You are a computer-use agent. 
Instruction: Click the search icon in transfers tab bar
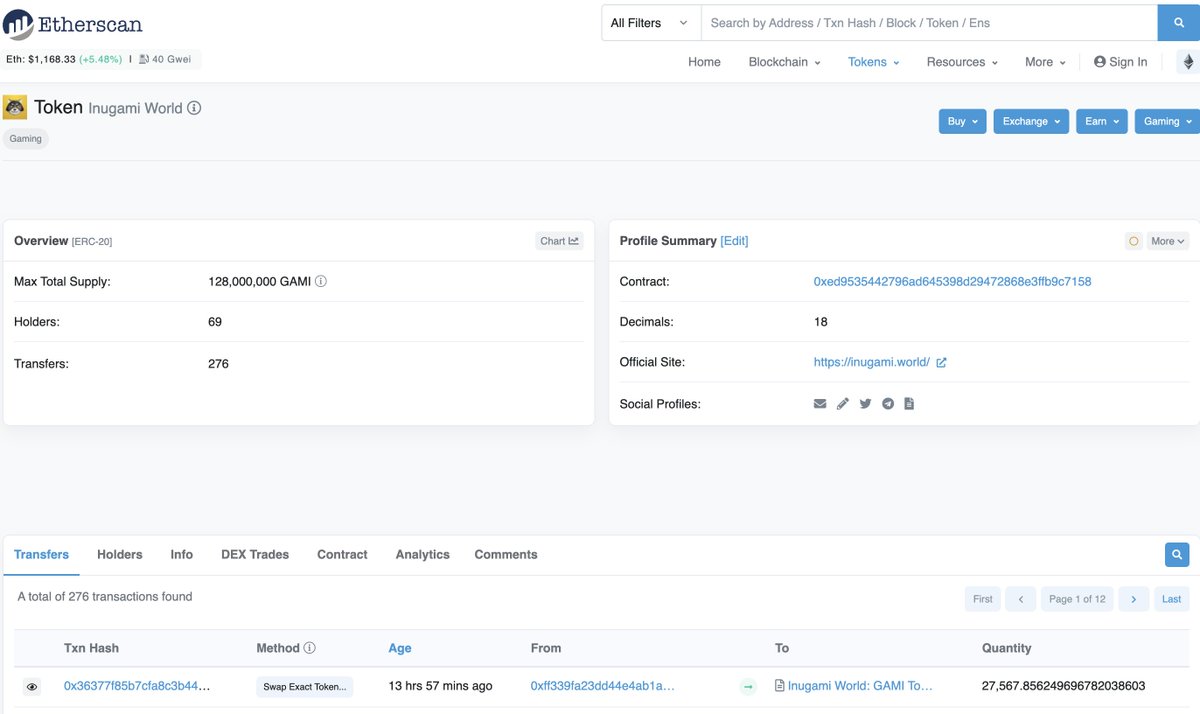1176,554
